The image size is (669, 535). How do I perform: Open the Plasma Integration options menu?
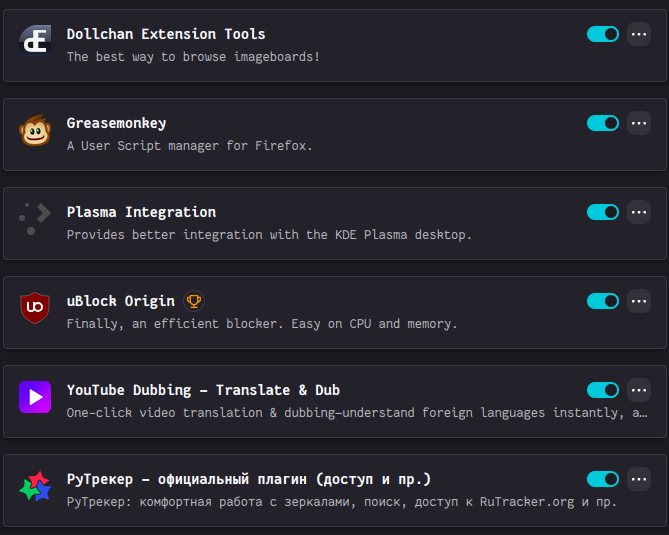tap(639, 212)
